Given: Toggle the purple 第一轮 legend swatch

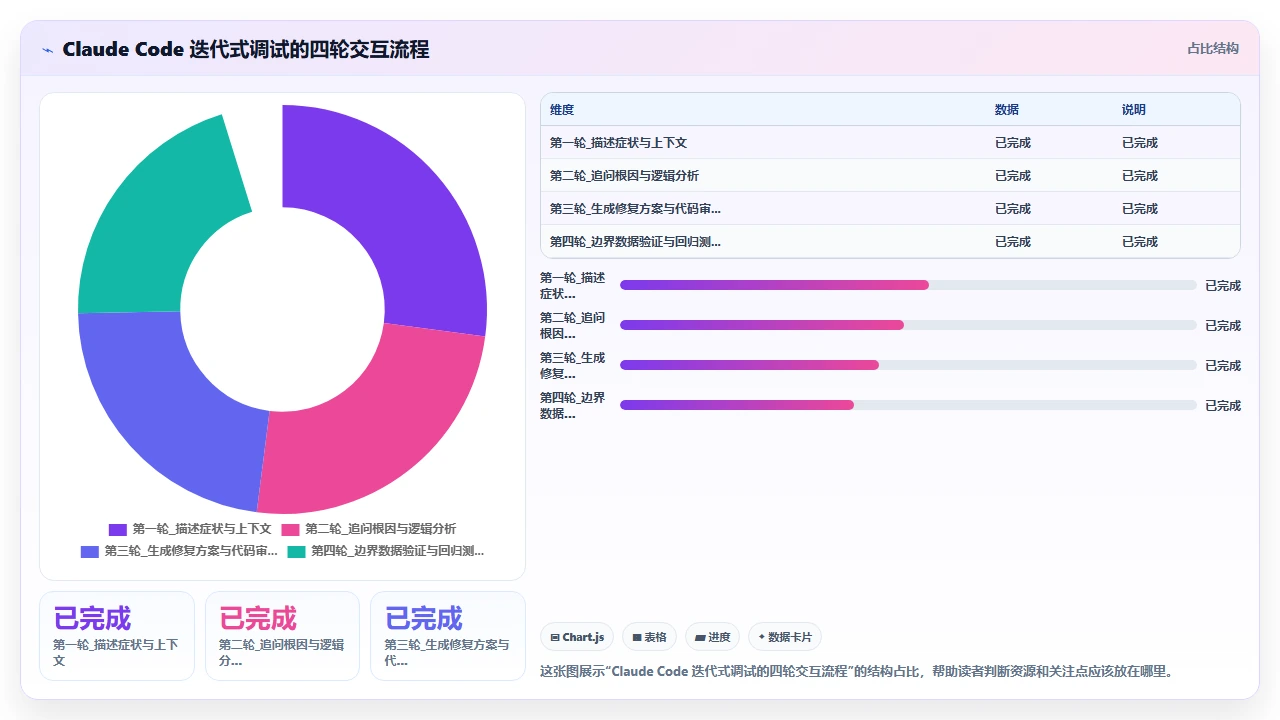Looking at the screenshot, I should tap(118, 529).
